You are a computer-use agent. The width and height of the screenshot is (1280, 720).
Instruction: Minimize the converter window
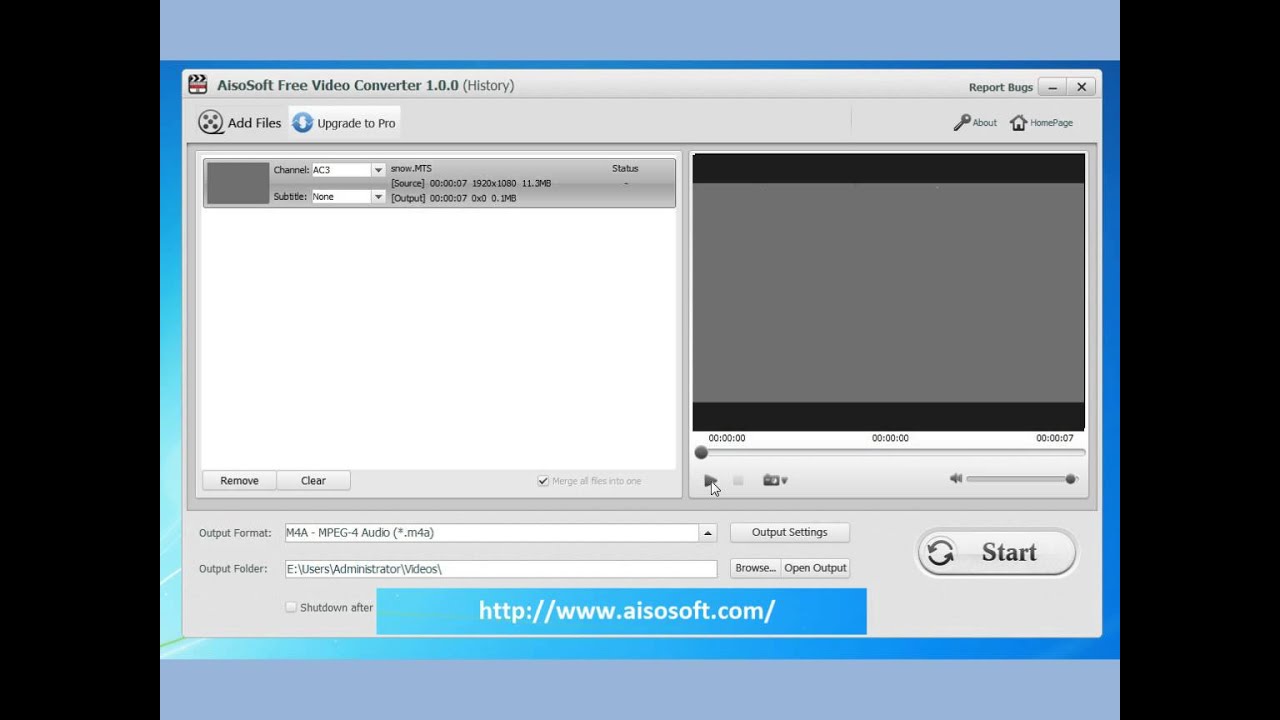[x=1052, y=87]
